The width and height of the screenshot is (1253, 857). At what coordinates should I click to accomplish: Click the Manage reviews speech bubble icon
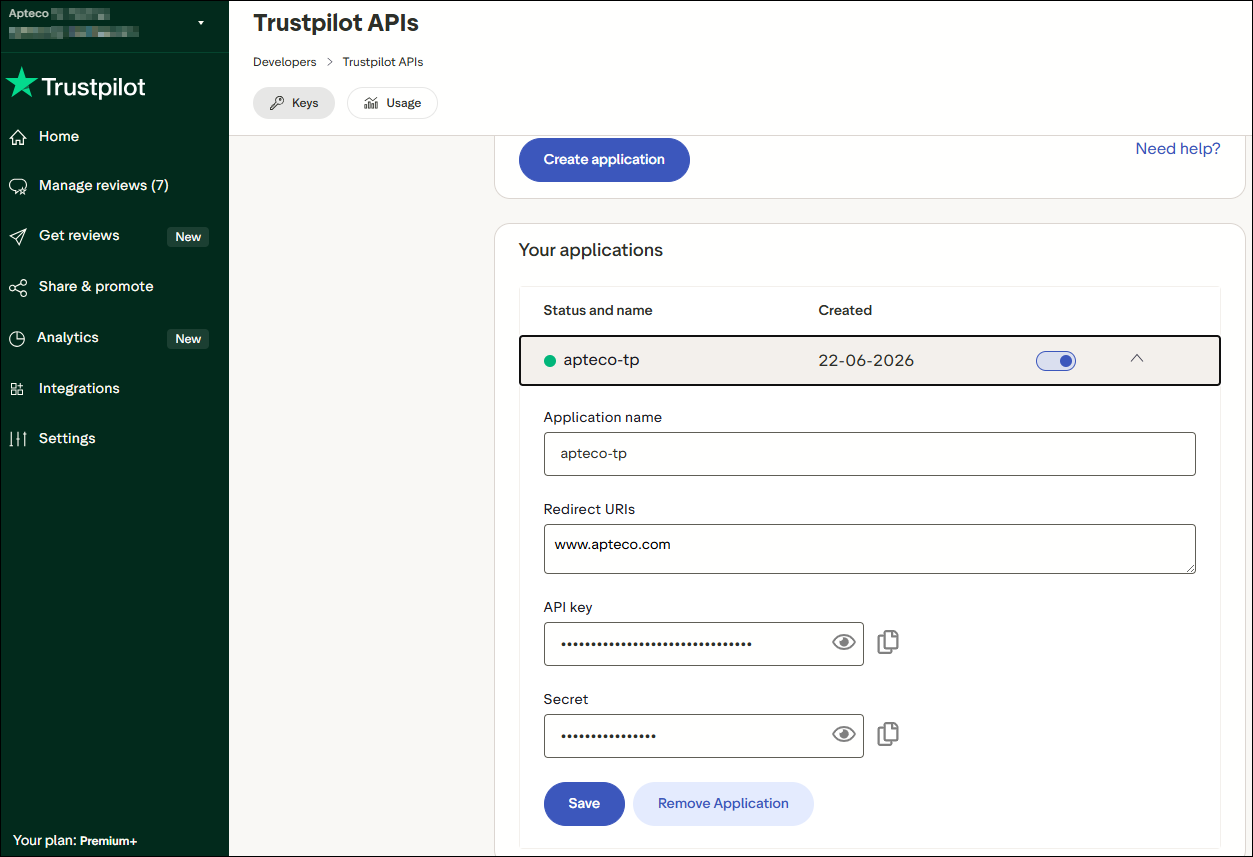18,186
